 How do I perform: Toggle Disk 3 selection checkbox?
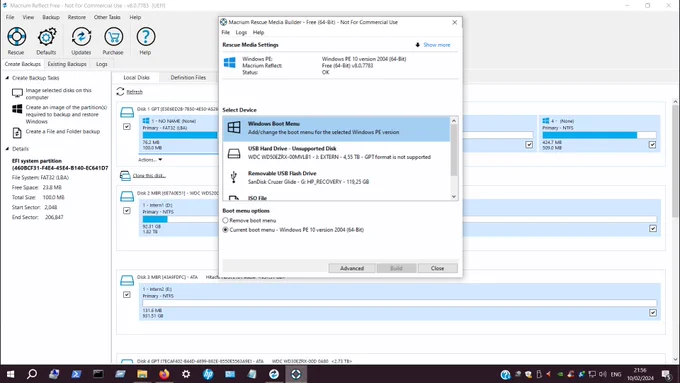pyautogui.click(x=127, y=295)
